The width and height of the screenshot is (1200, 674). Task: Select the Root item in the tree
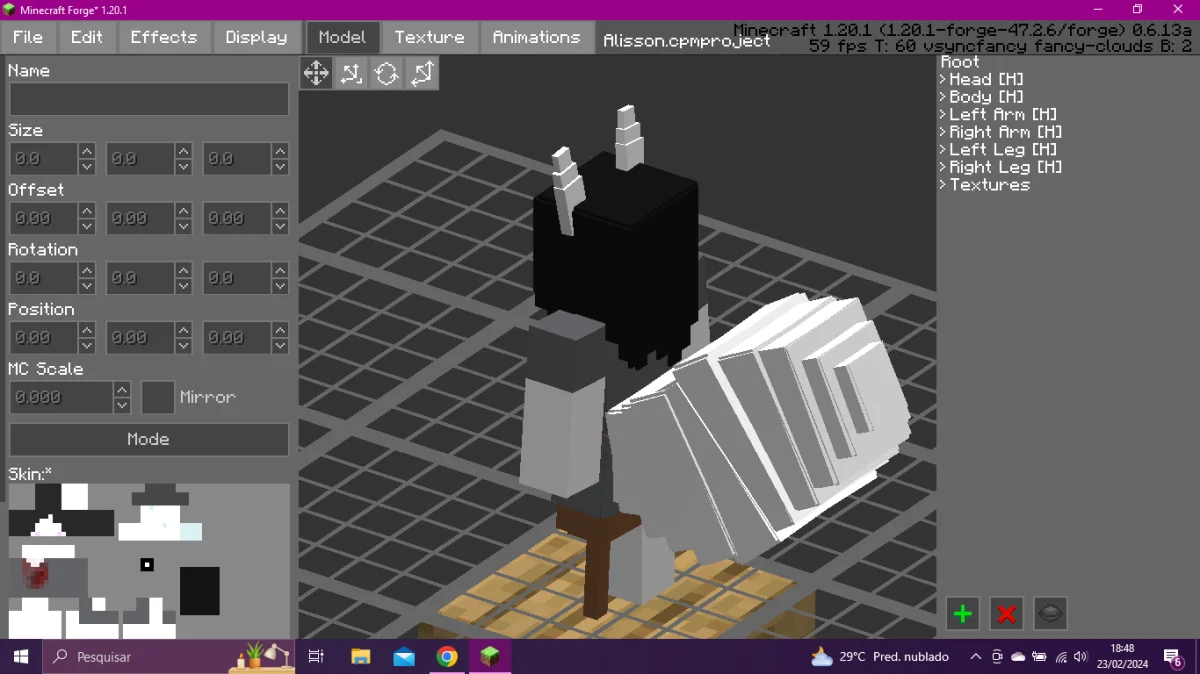(x=960, y=62)
